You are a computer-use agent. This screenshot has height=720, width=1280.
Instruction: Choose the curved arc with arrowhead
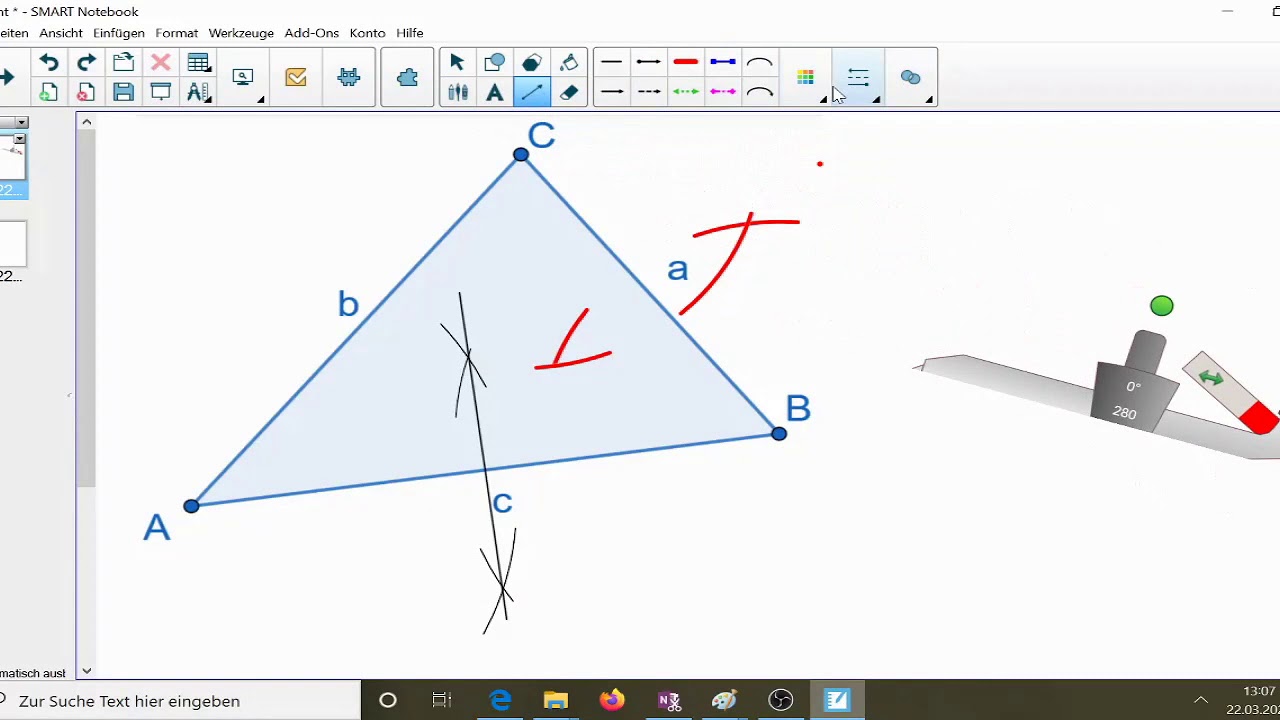760,92
